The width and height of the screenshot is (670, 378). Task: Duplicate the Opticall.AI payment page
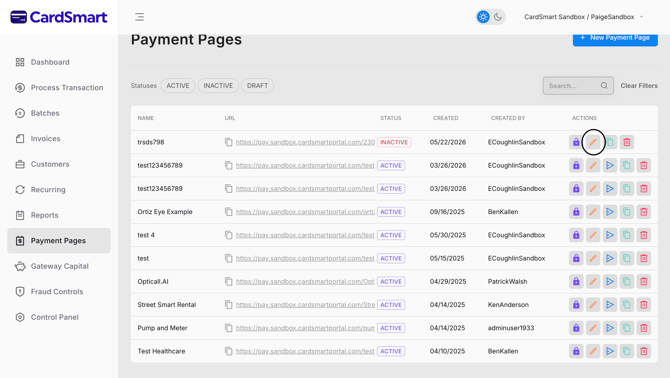pyautogui.click(x=627, y=281)
